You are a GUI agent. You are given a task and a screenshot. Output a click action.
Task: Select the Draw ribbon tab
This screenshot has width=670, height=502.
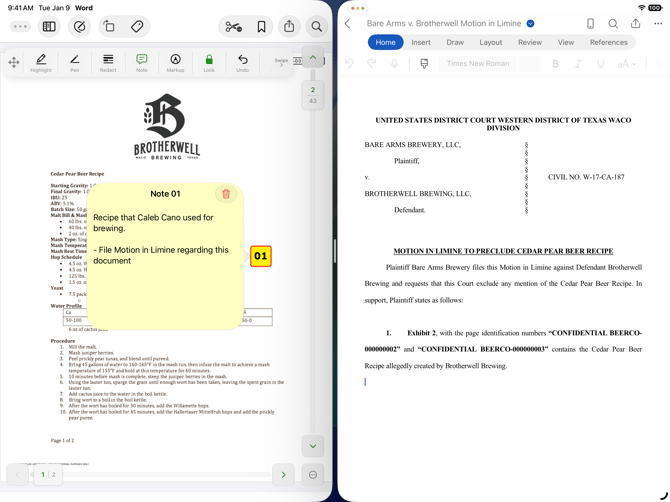click(x=455, y=42)
